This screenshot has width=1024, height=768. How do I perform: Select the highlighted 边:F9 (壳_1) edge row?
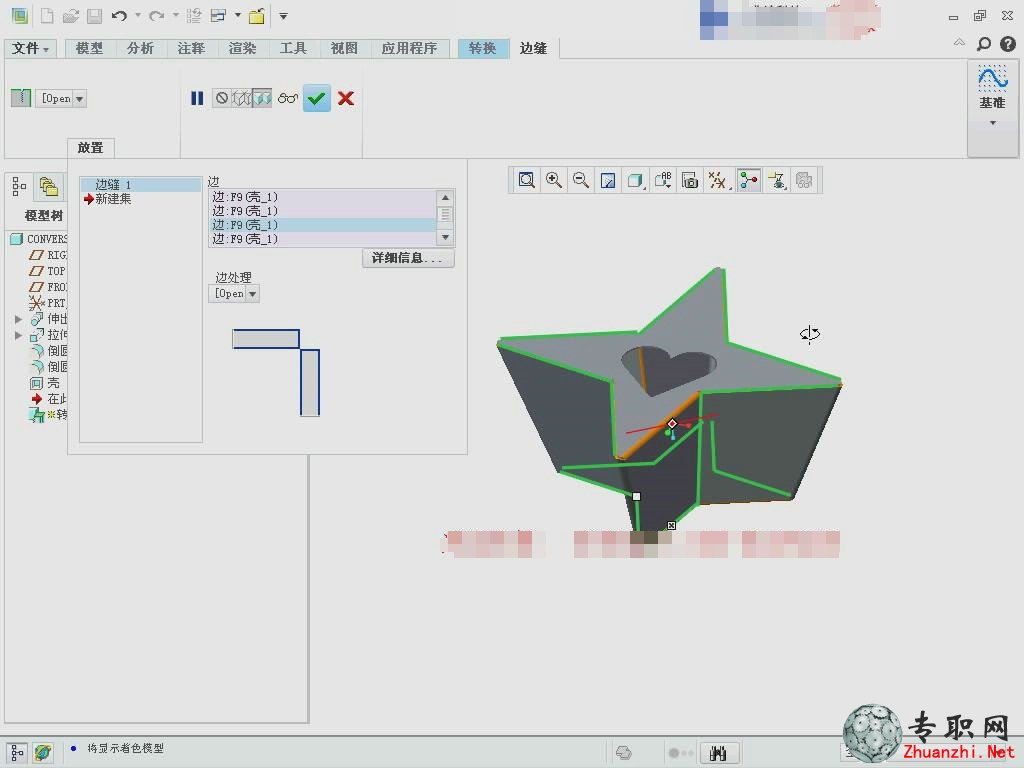(x=323, y=225)
